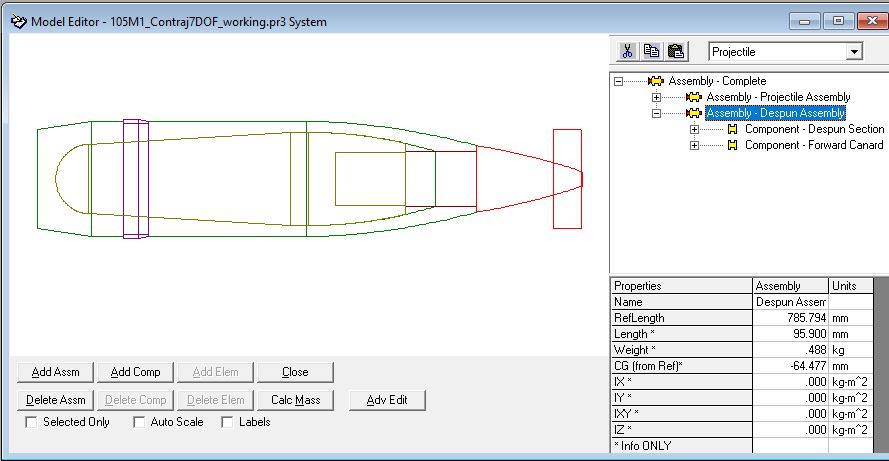The height and width of the screenshot is (461, 889).
Task: Expand the Forward Canard component node
Action: click(694, 145)
